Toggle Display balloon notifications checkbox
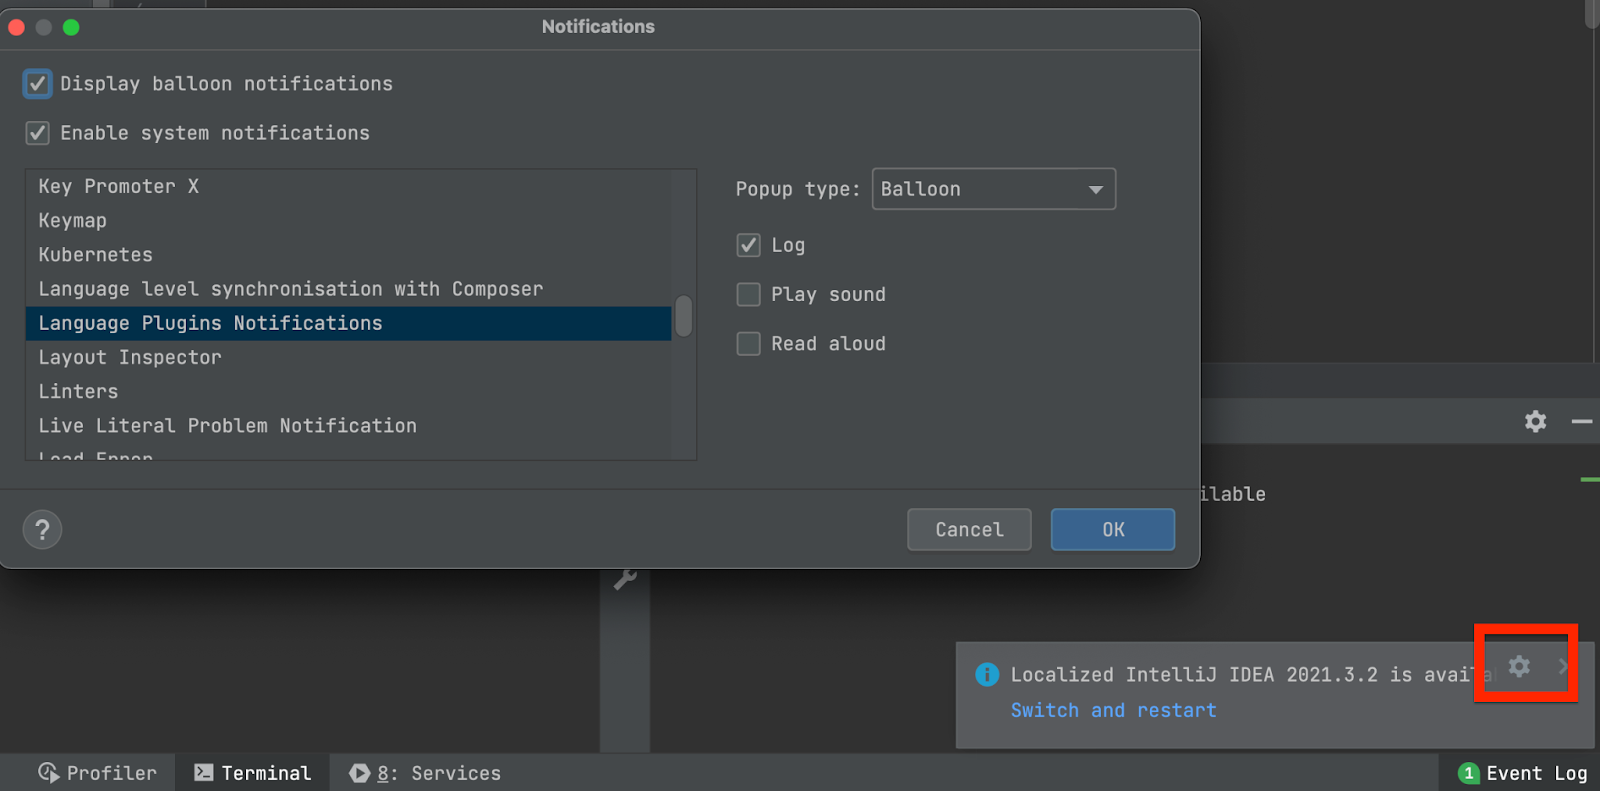The image size is (1600, 791). pos(37,83)
